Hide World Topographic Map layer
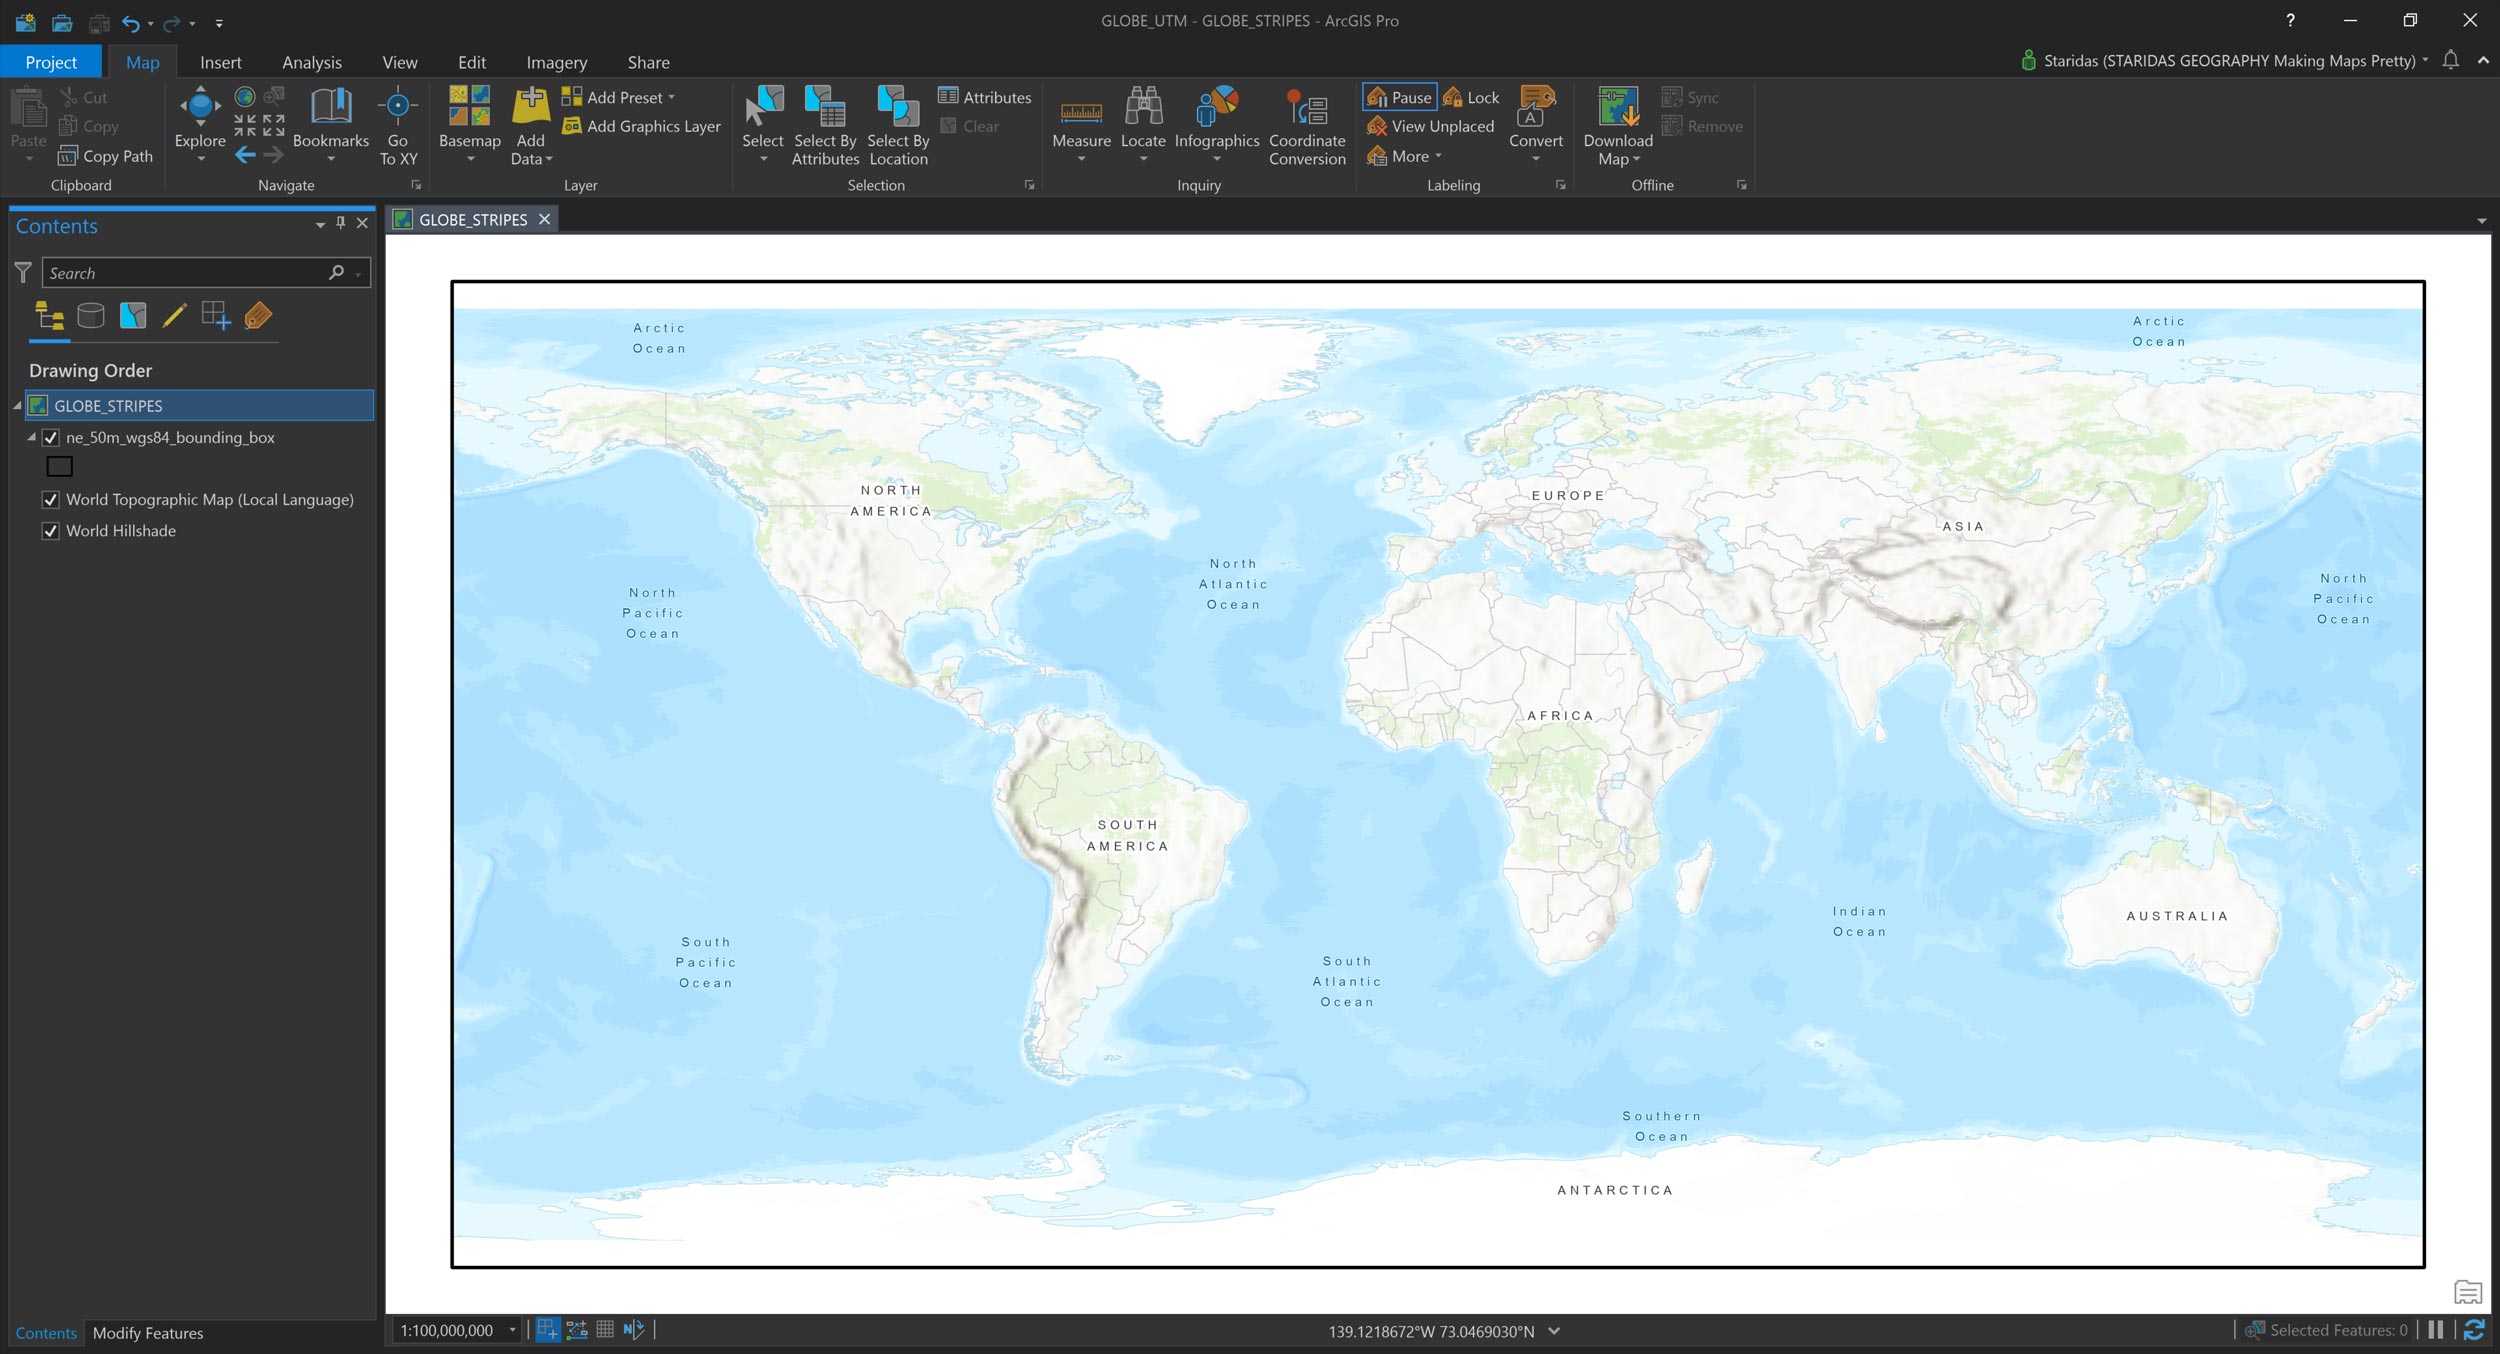 point(51,500)
